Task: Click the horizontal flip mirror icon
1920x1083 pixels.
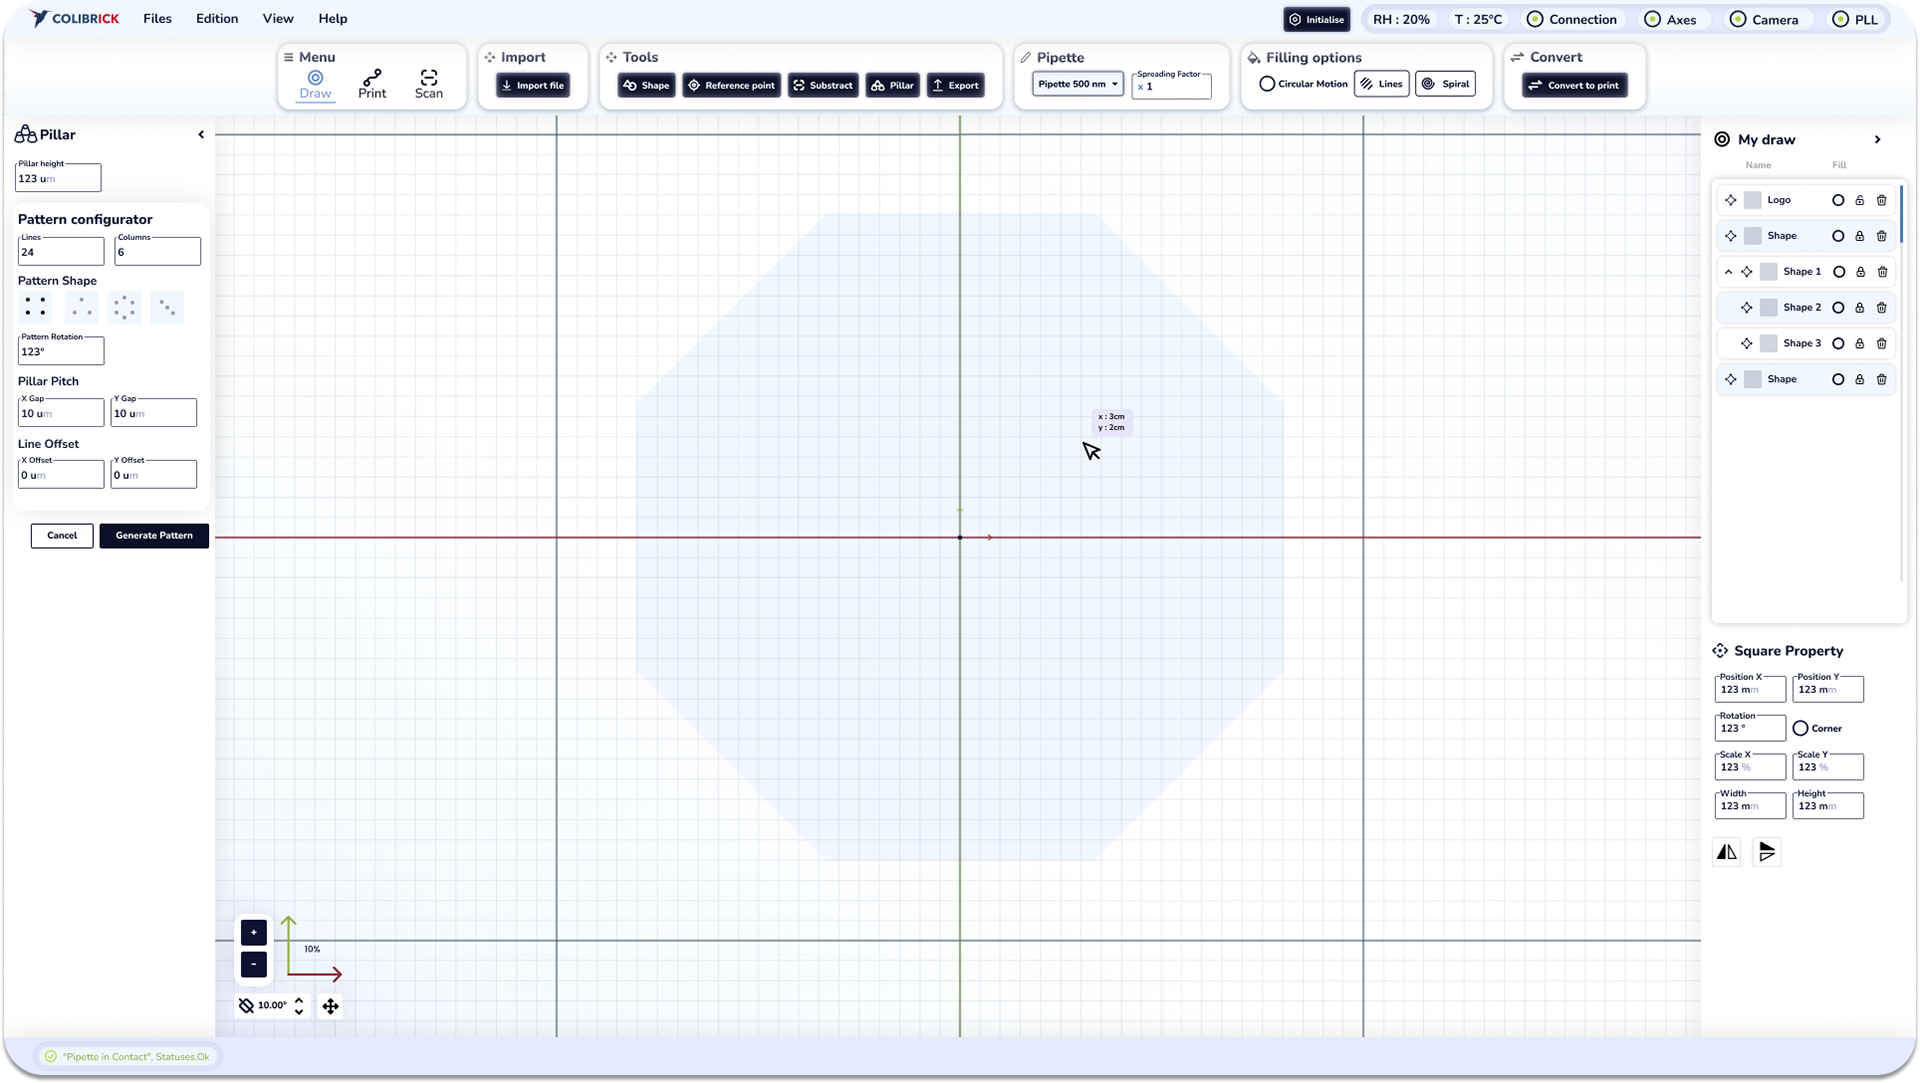Action: (1727, 852)
